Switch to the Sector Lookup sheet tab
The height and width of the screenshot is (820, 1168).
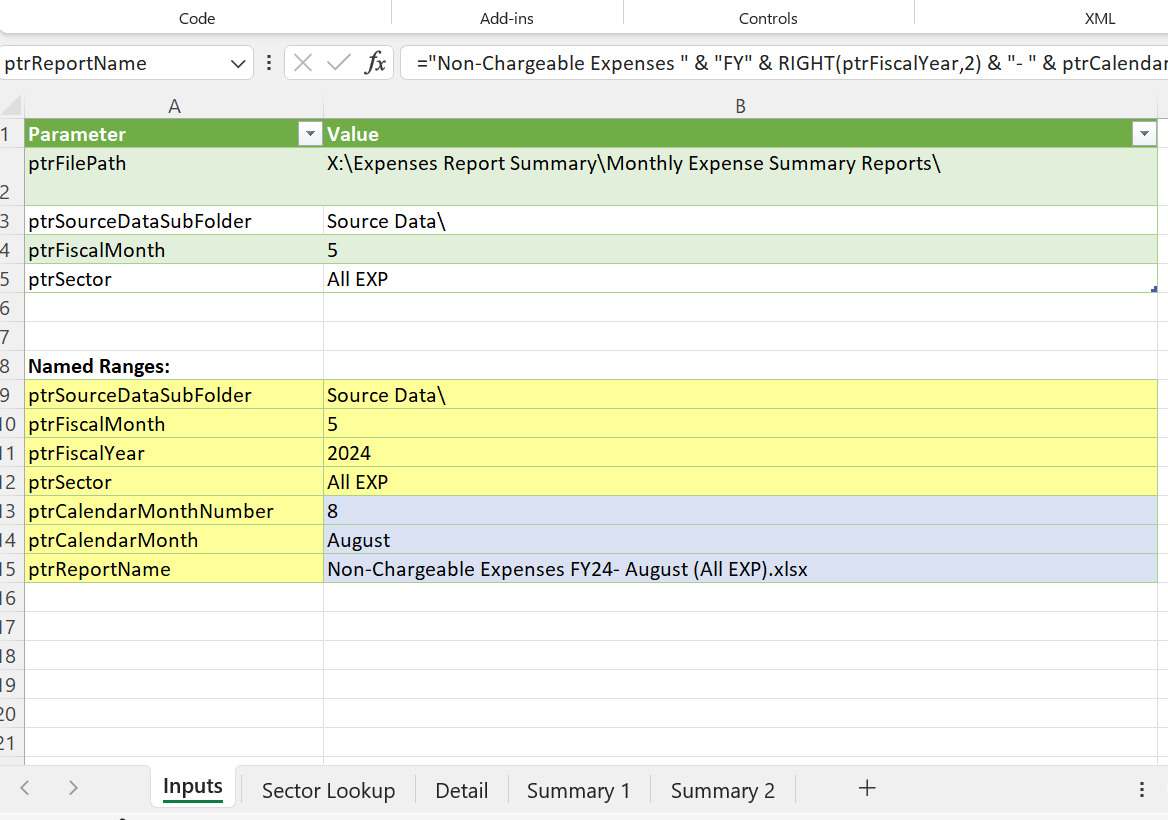pos(328,790)
